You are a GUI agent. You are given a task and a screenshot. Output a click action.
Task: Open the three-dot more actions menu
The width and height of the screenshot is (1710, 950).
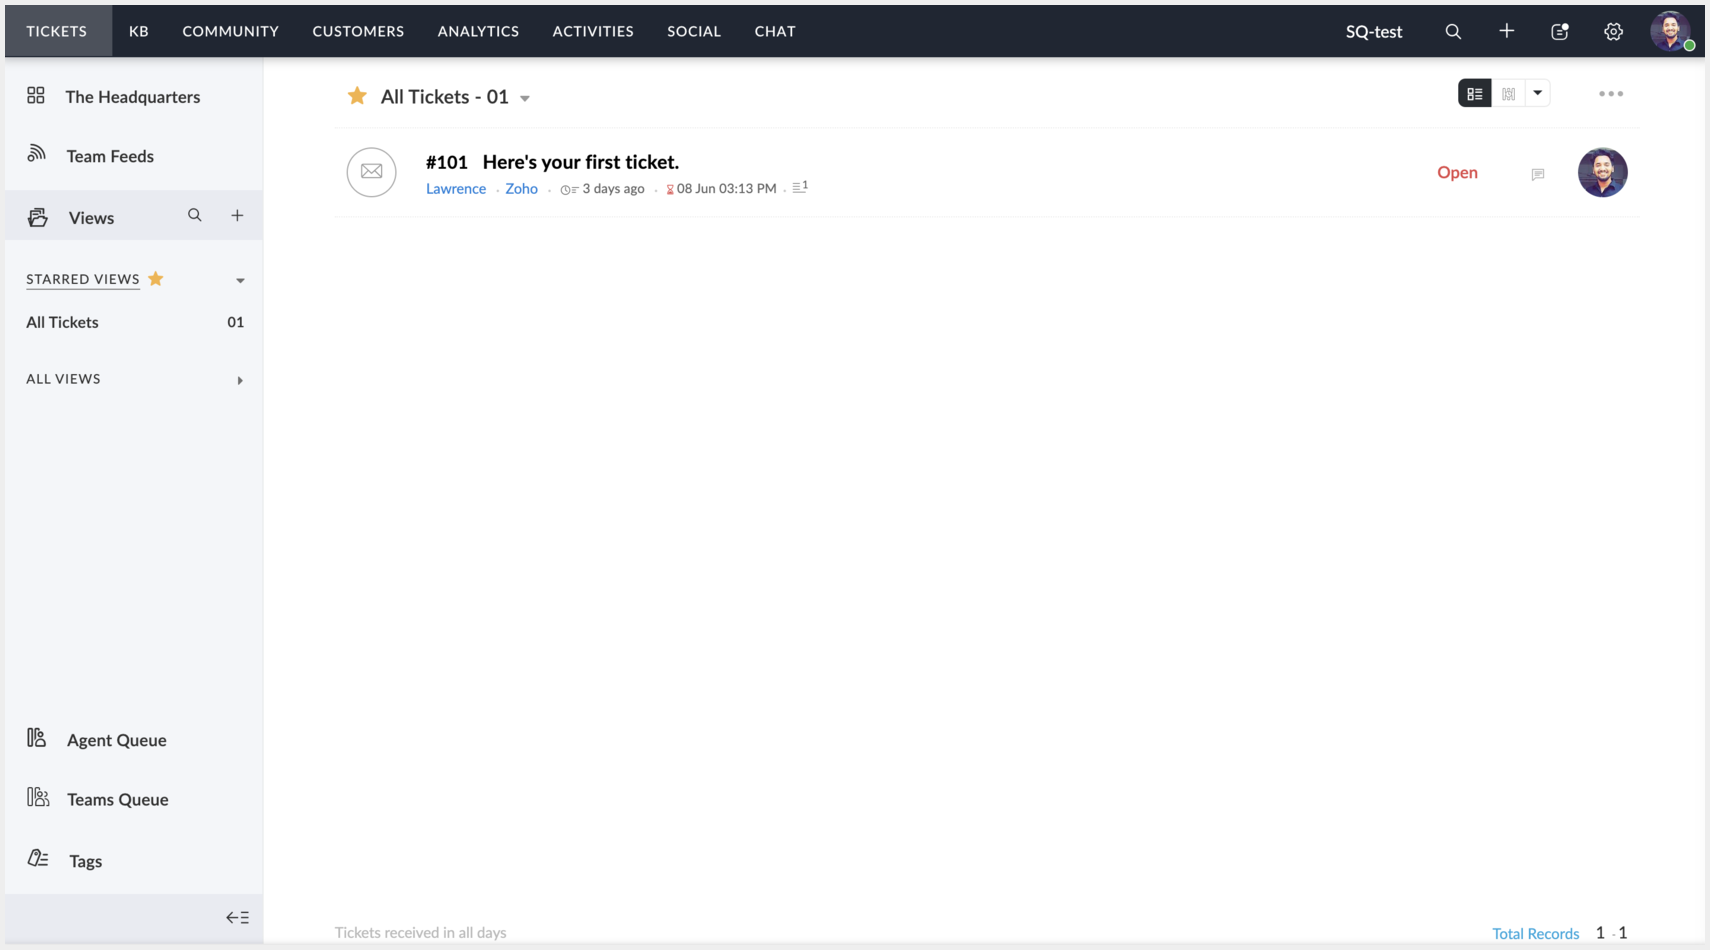point(1611,94)
